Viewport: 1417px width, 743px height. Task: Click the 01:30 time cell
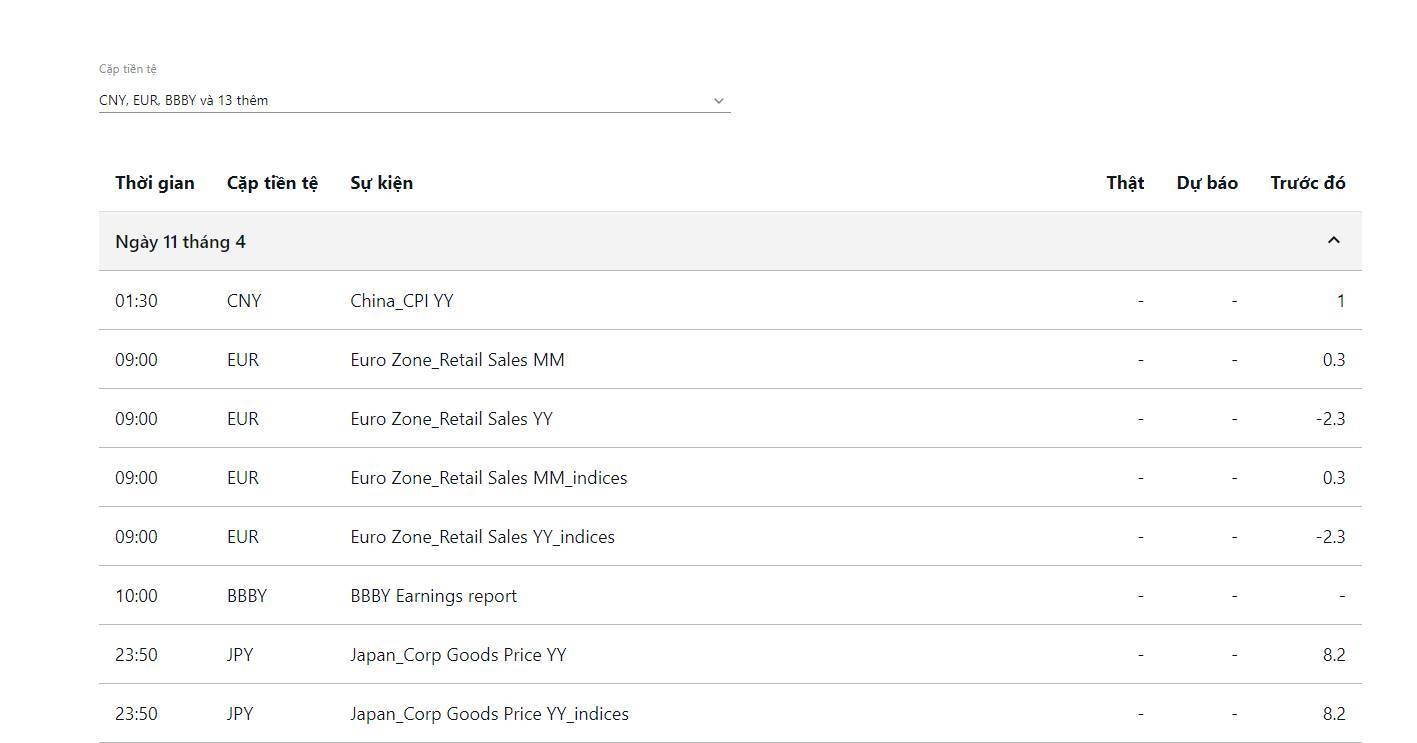pos(136,301)
